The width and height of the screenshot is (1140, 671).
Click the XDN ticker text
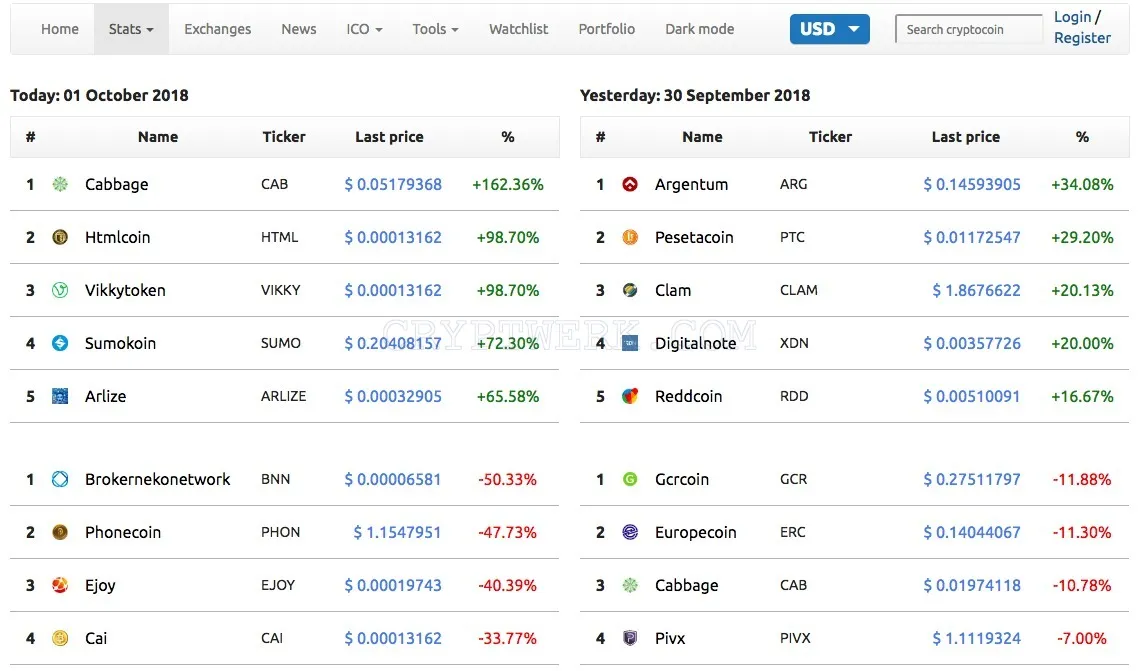pos(794,343)
